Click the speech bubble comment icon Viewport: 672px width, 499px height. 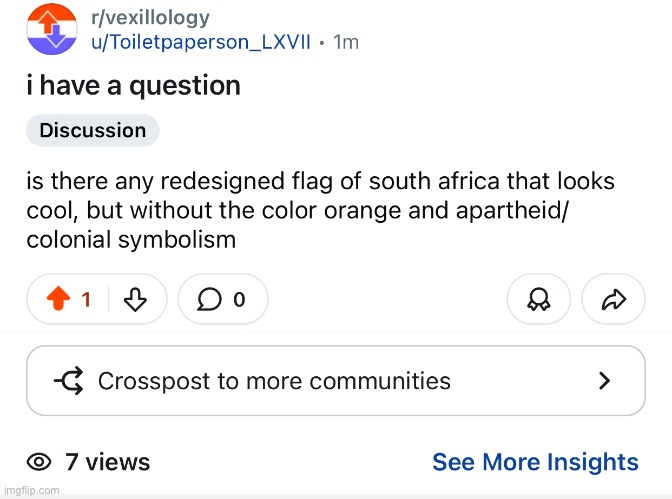tap(209, 299)
